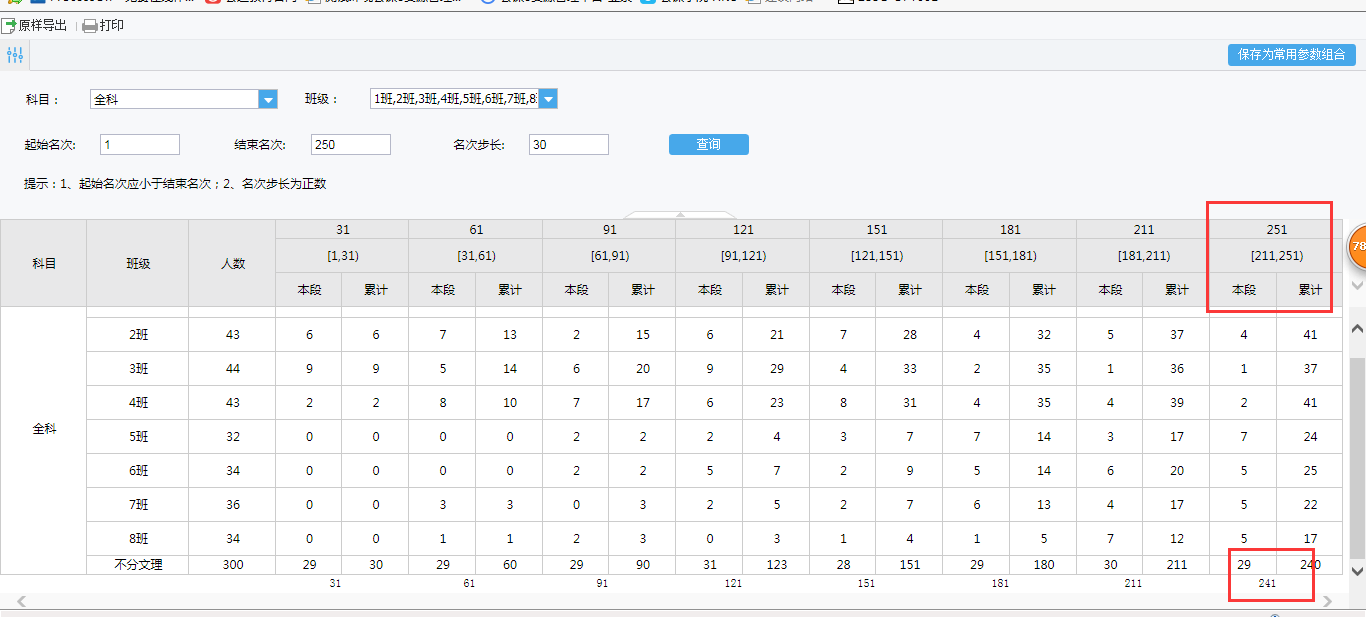Select the 人数 column header
Image resolution: width=1366 pixels, height=617 pixels.
pos(232,264)
